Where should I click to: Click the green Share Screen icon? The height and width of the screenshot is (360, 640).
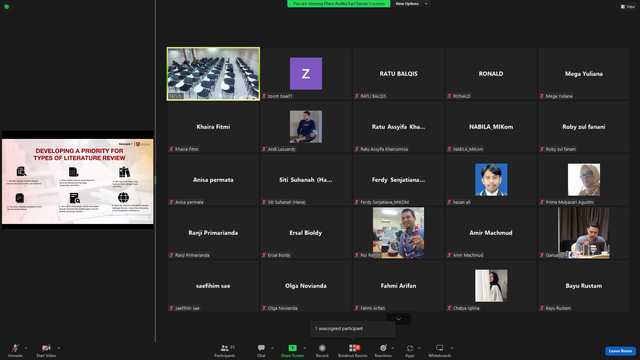pyautogui.click(x=293, y=348)
